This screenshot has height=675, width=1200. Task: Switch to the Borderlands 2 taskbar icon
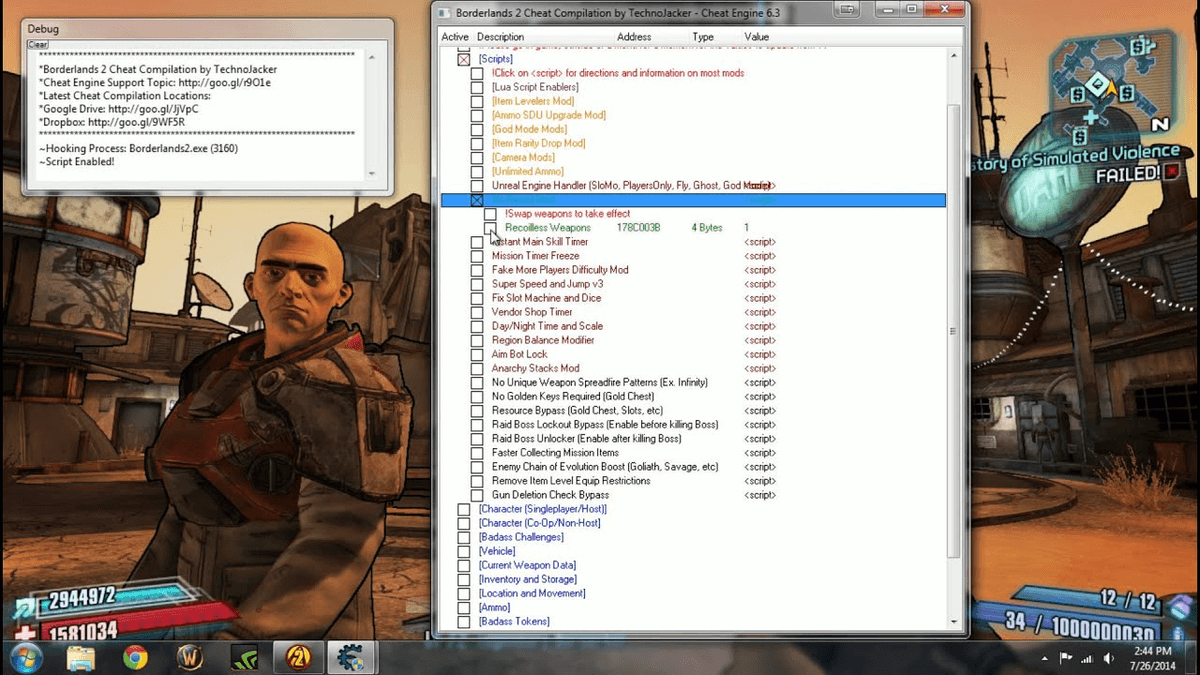pyautogui.click(x=297, y=657)
